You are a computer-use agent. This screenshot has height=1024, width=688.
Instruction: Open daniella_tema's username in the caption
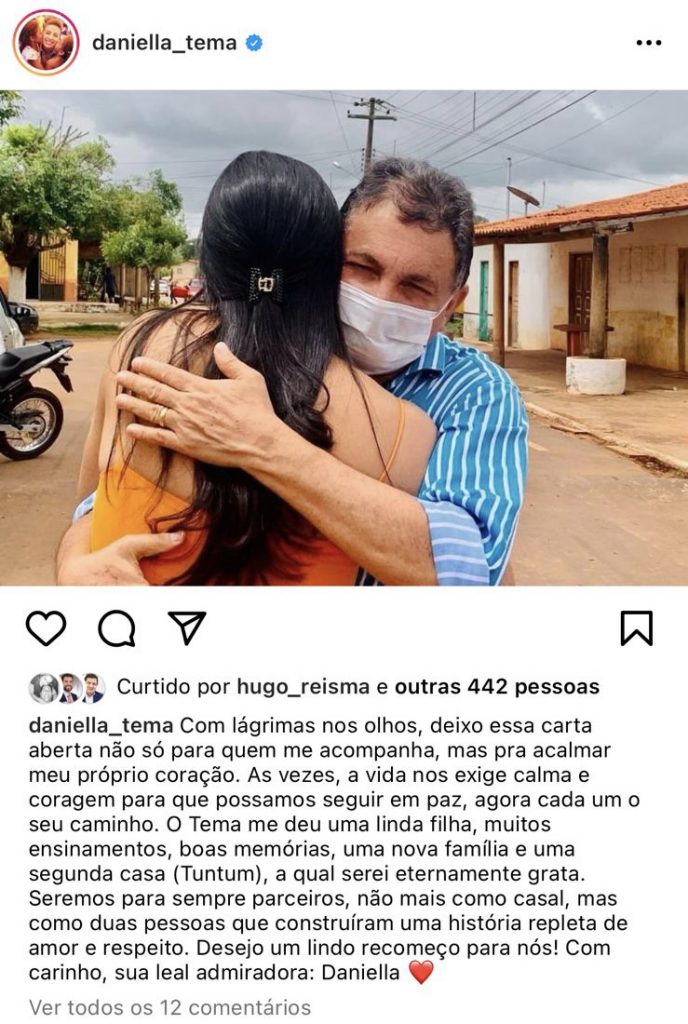101,726
